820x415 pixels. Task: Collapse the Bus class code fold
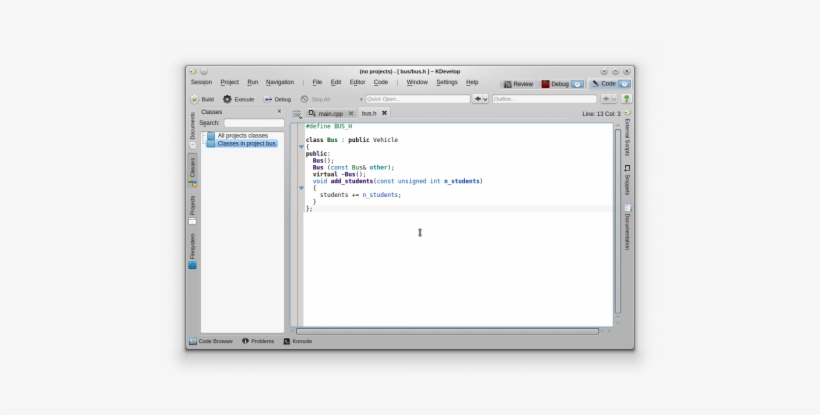pyautogui.click(x=301, y=147)
